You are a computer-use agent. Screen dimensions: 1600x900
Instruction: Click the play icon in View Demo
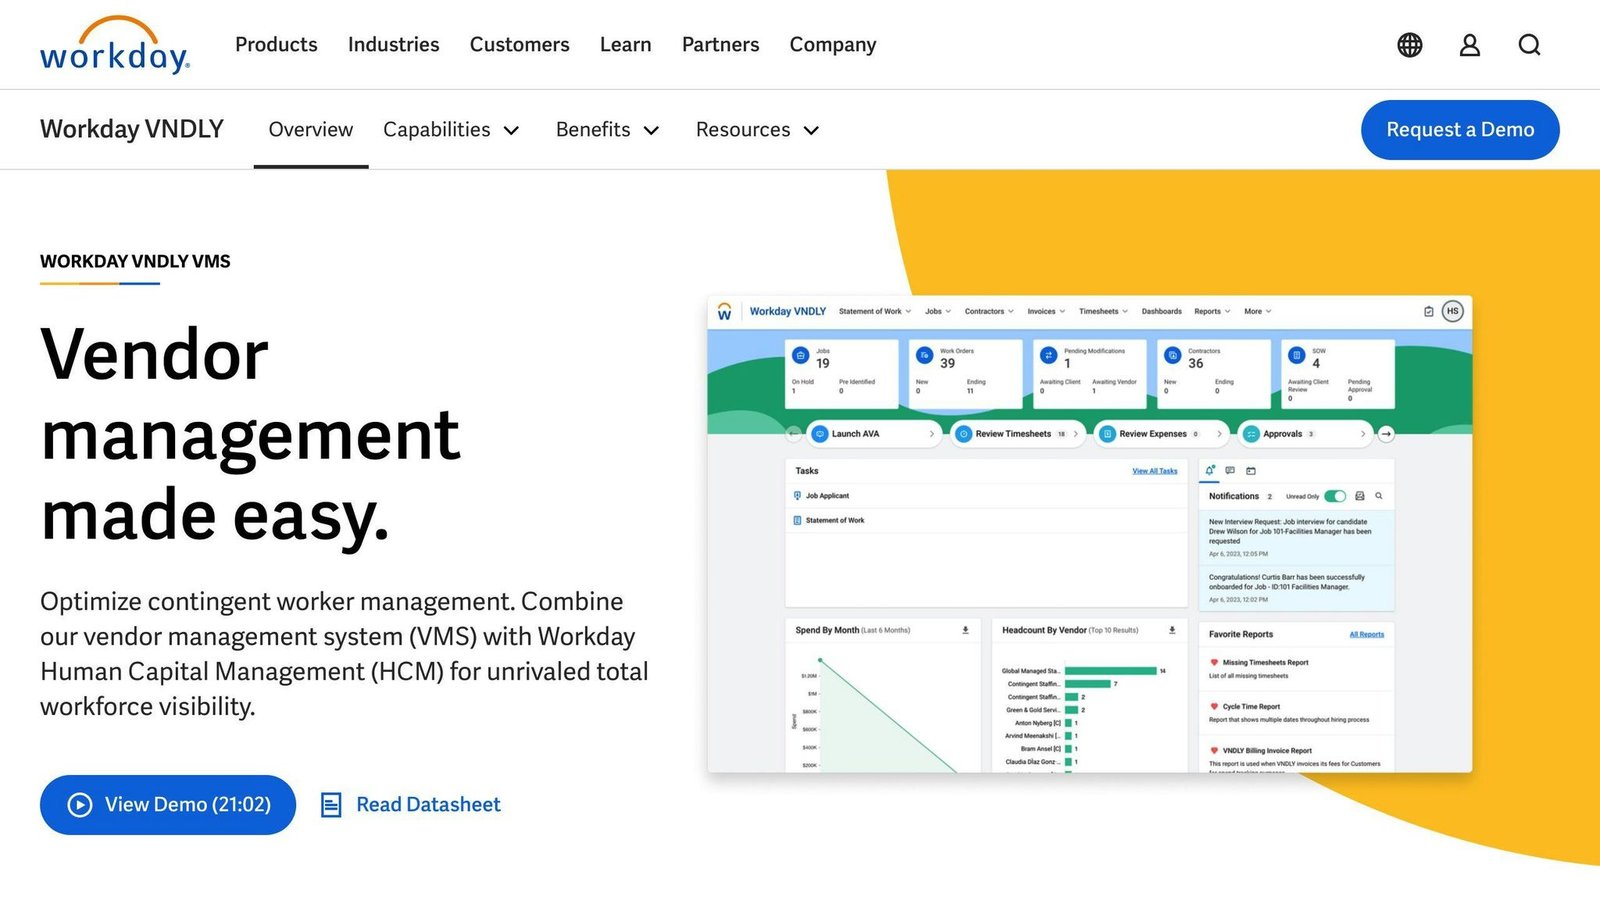click(80, 805)
